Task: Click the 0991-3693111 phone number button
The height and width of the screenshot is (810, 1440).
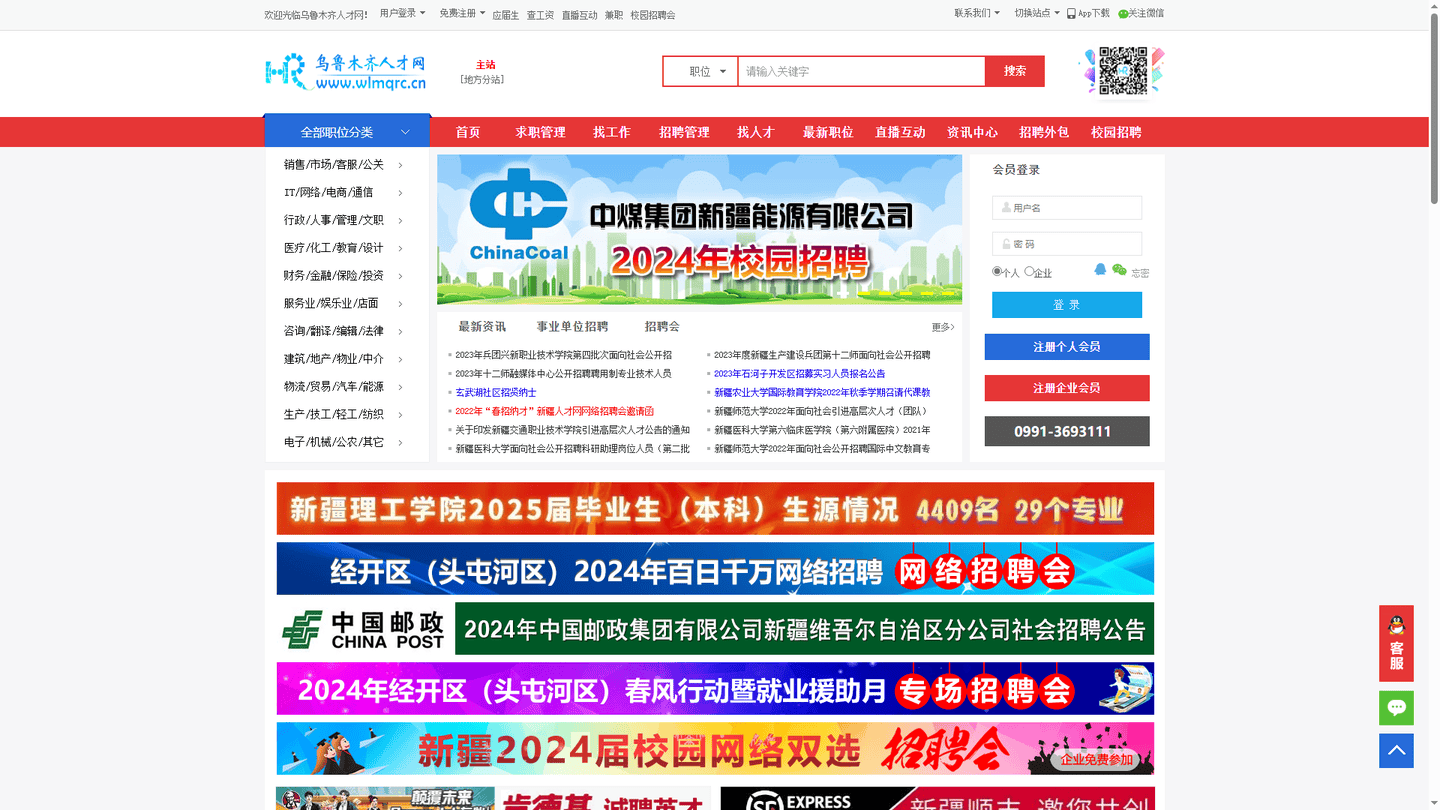Action: 1067,431
